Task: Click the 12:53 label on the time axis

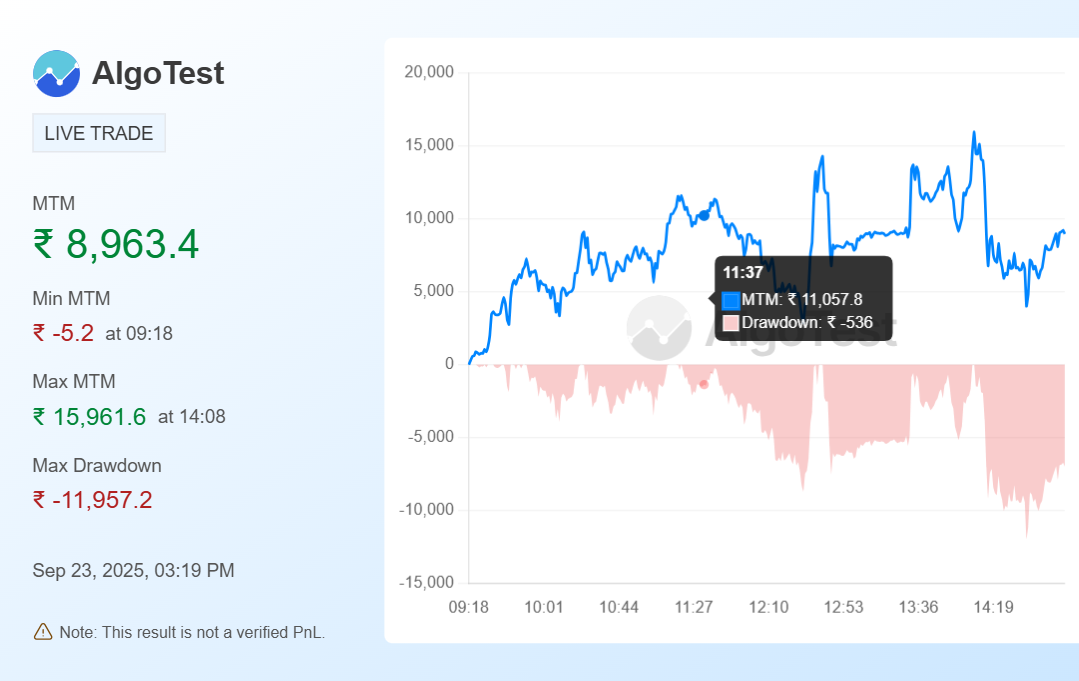Action: pyautogui.click(x=843, y=607)
